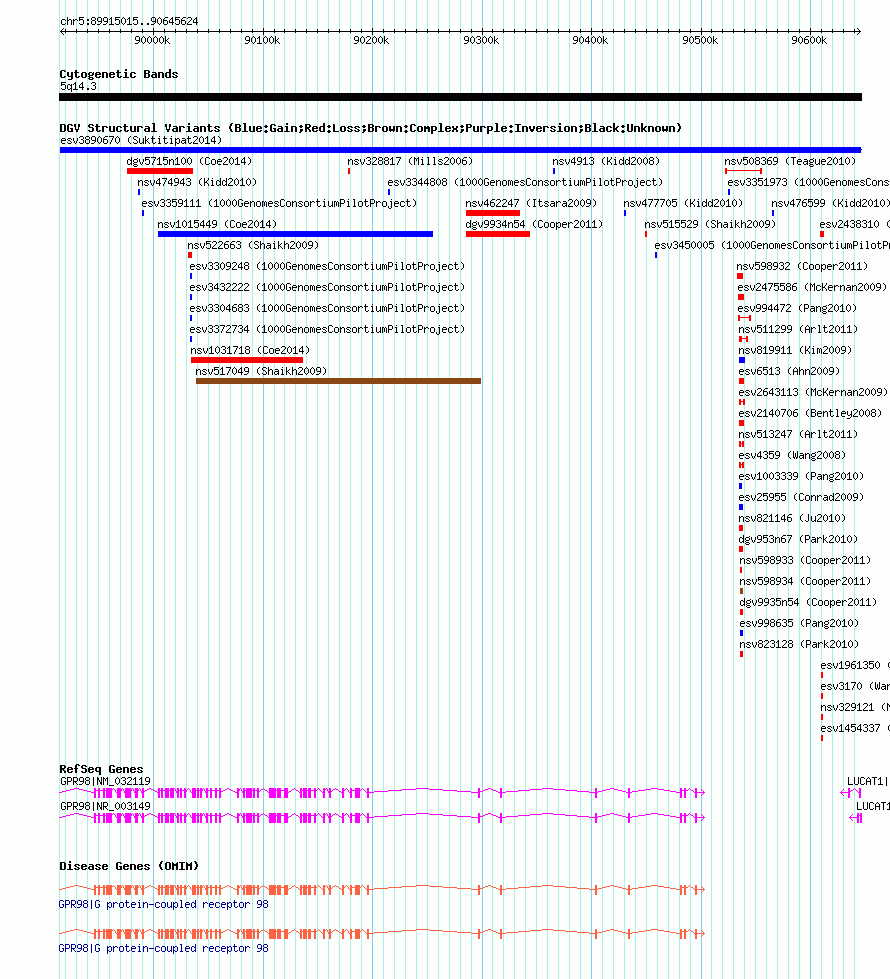Select red nsv1031718 loss bar

[247, 360]
